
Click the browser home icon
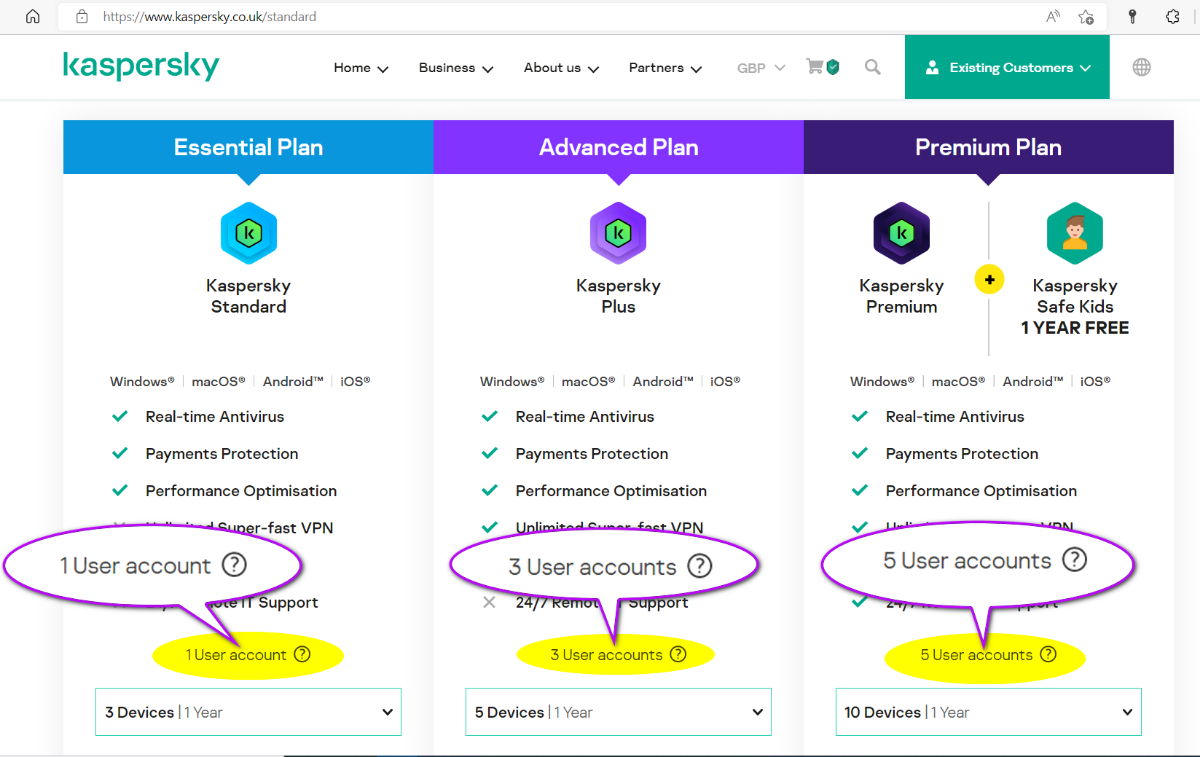coord(33,17)
